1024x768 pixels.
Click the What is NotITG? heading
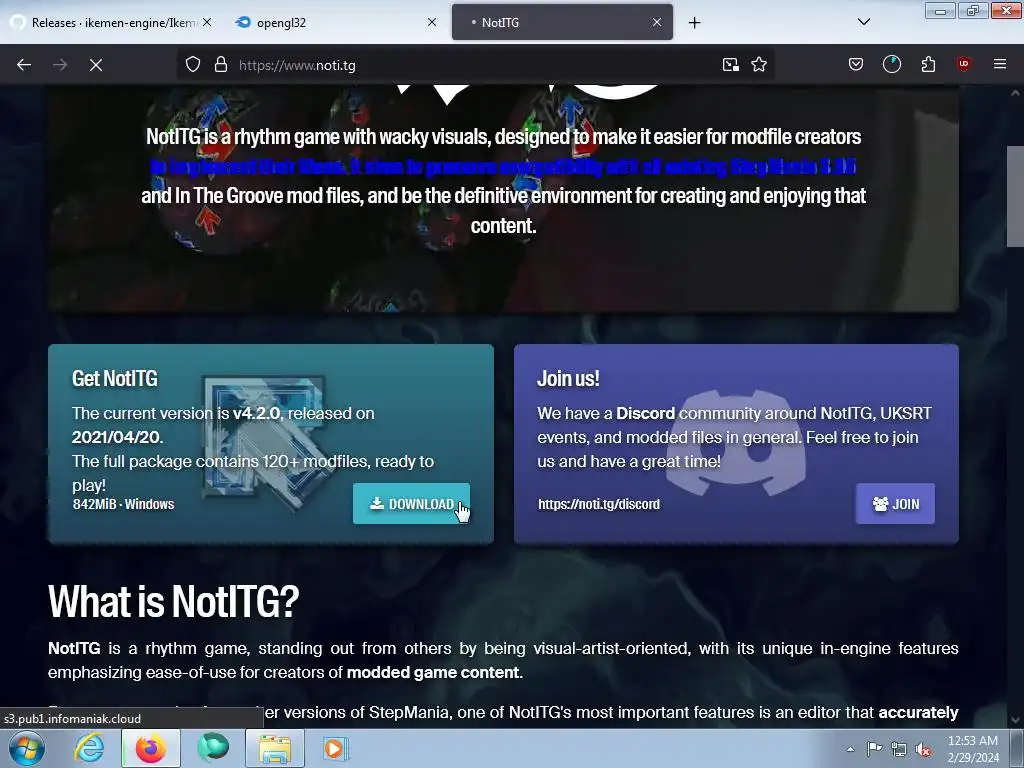174,601
